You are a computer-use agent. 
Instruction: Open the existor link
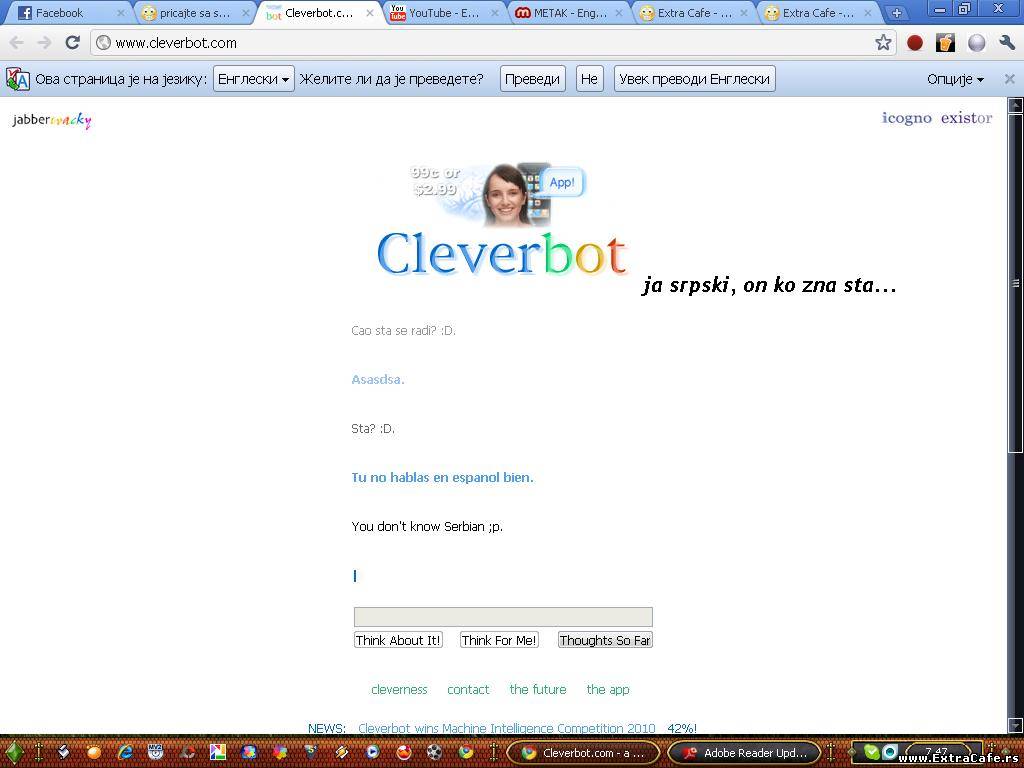[x=967, y=118]
